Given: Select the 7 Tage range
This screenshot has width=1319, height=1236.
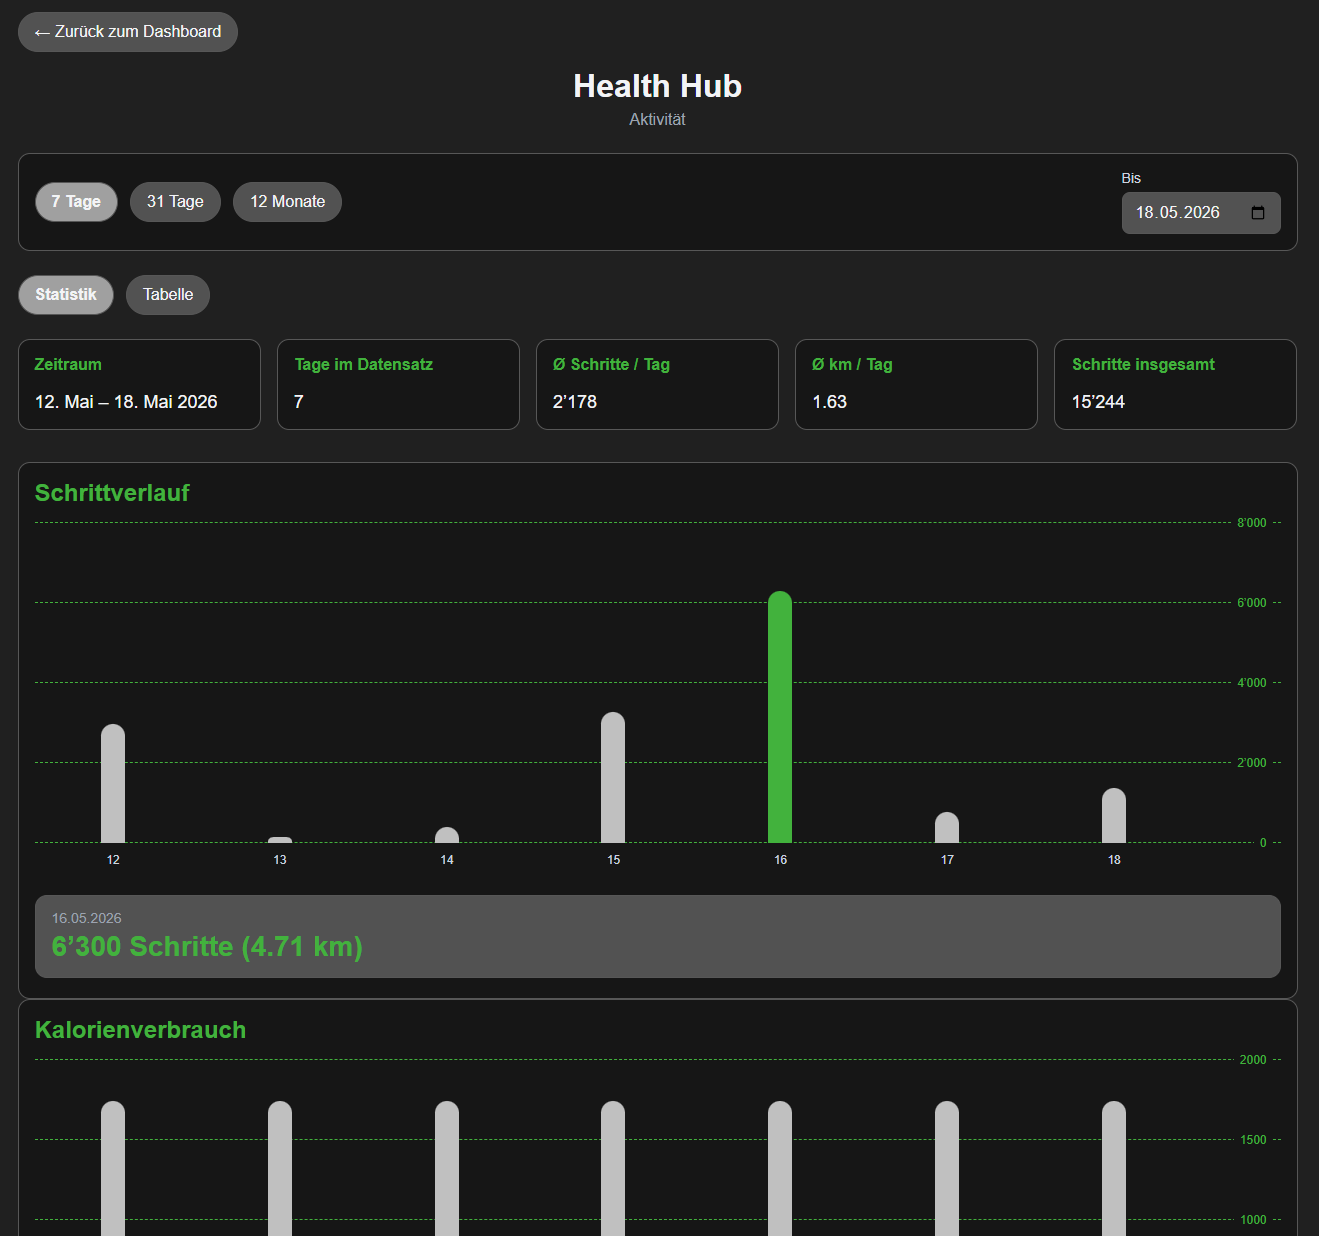Looking at the screenshot, I should tap(76, 202).
